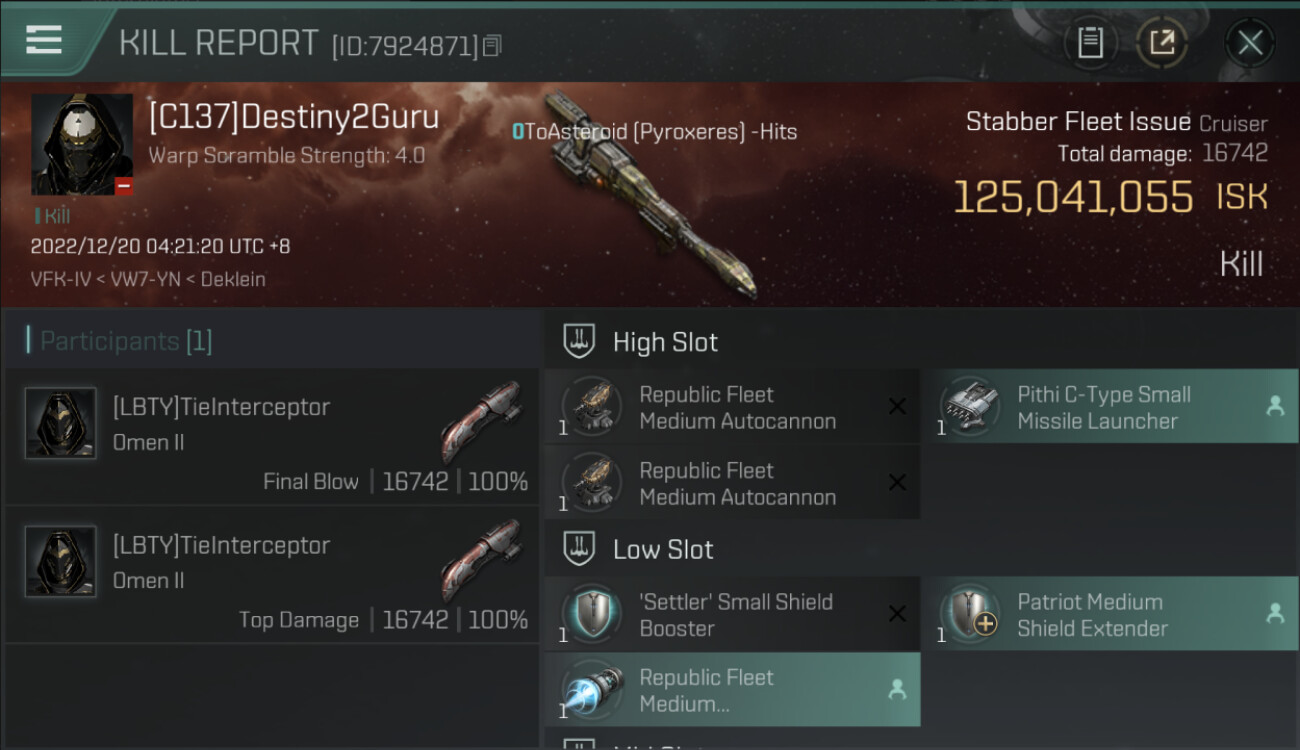This screenshot has height=750, width=1300.
Task: Open the kill report notes clipboard icon
Action: click(1090, 42)
